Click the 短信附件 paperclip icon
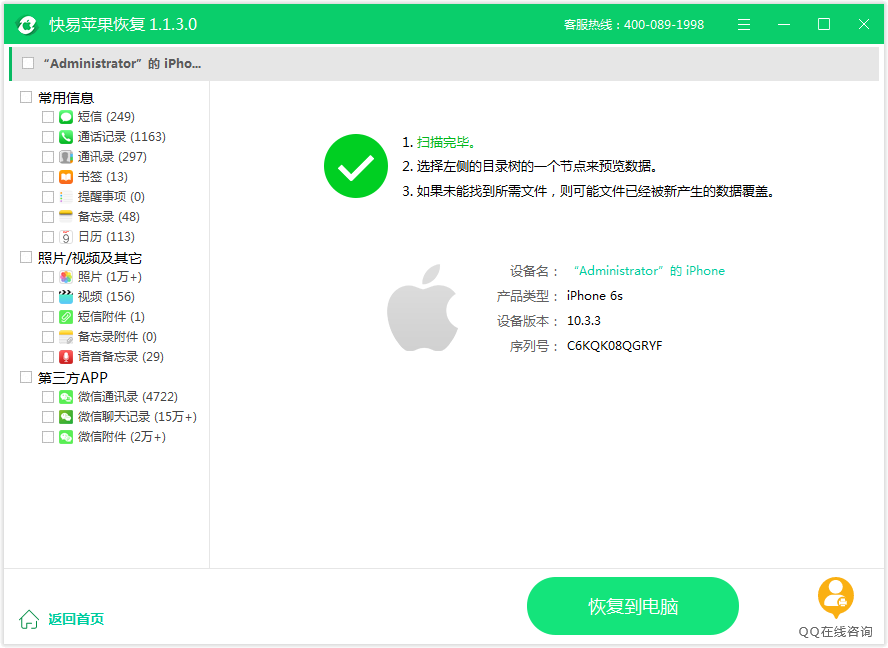The height and width of the screenshot is (648, 888). (x=66, y=317)
